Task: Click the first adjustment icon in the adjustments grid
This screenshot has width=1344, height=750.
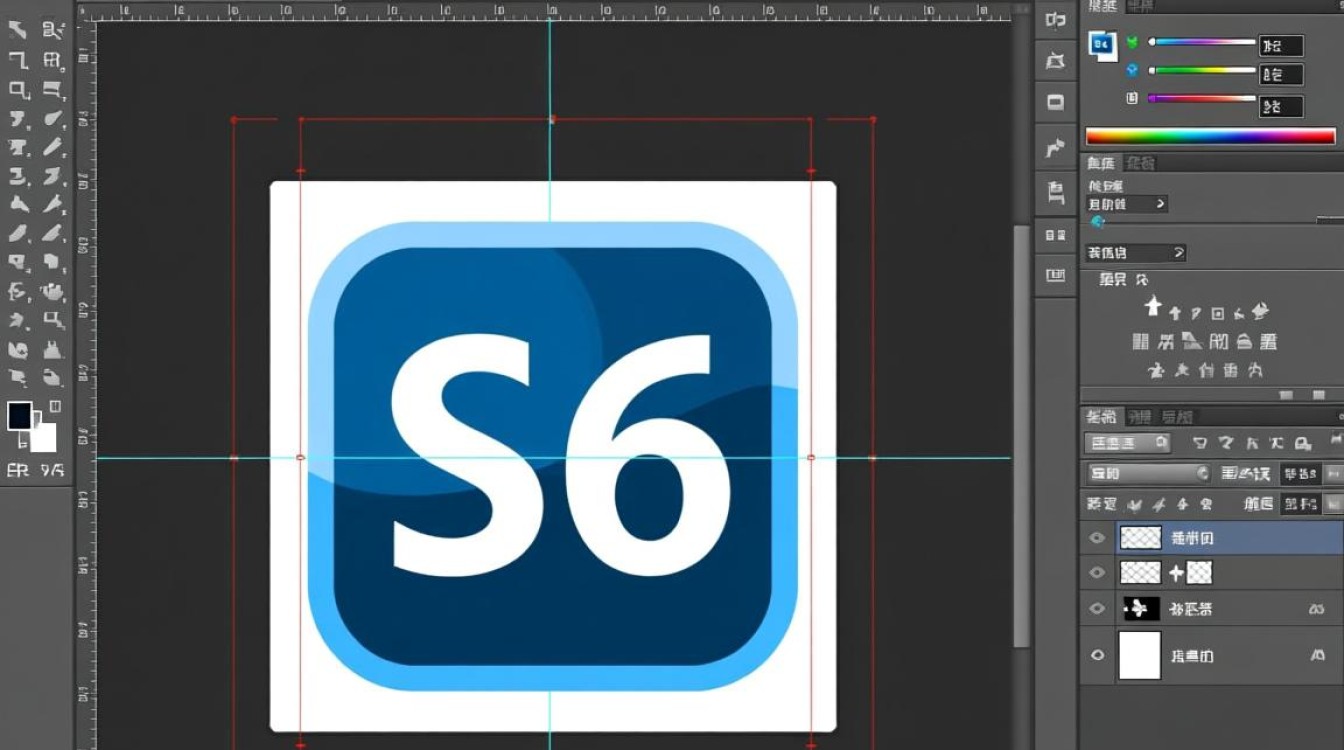Action: tap(1154, 307)
